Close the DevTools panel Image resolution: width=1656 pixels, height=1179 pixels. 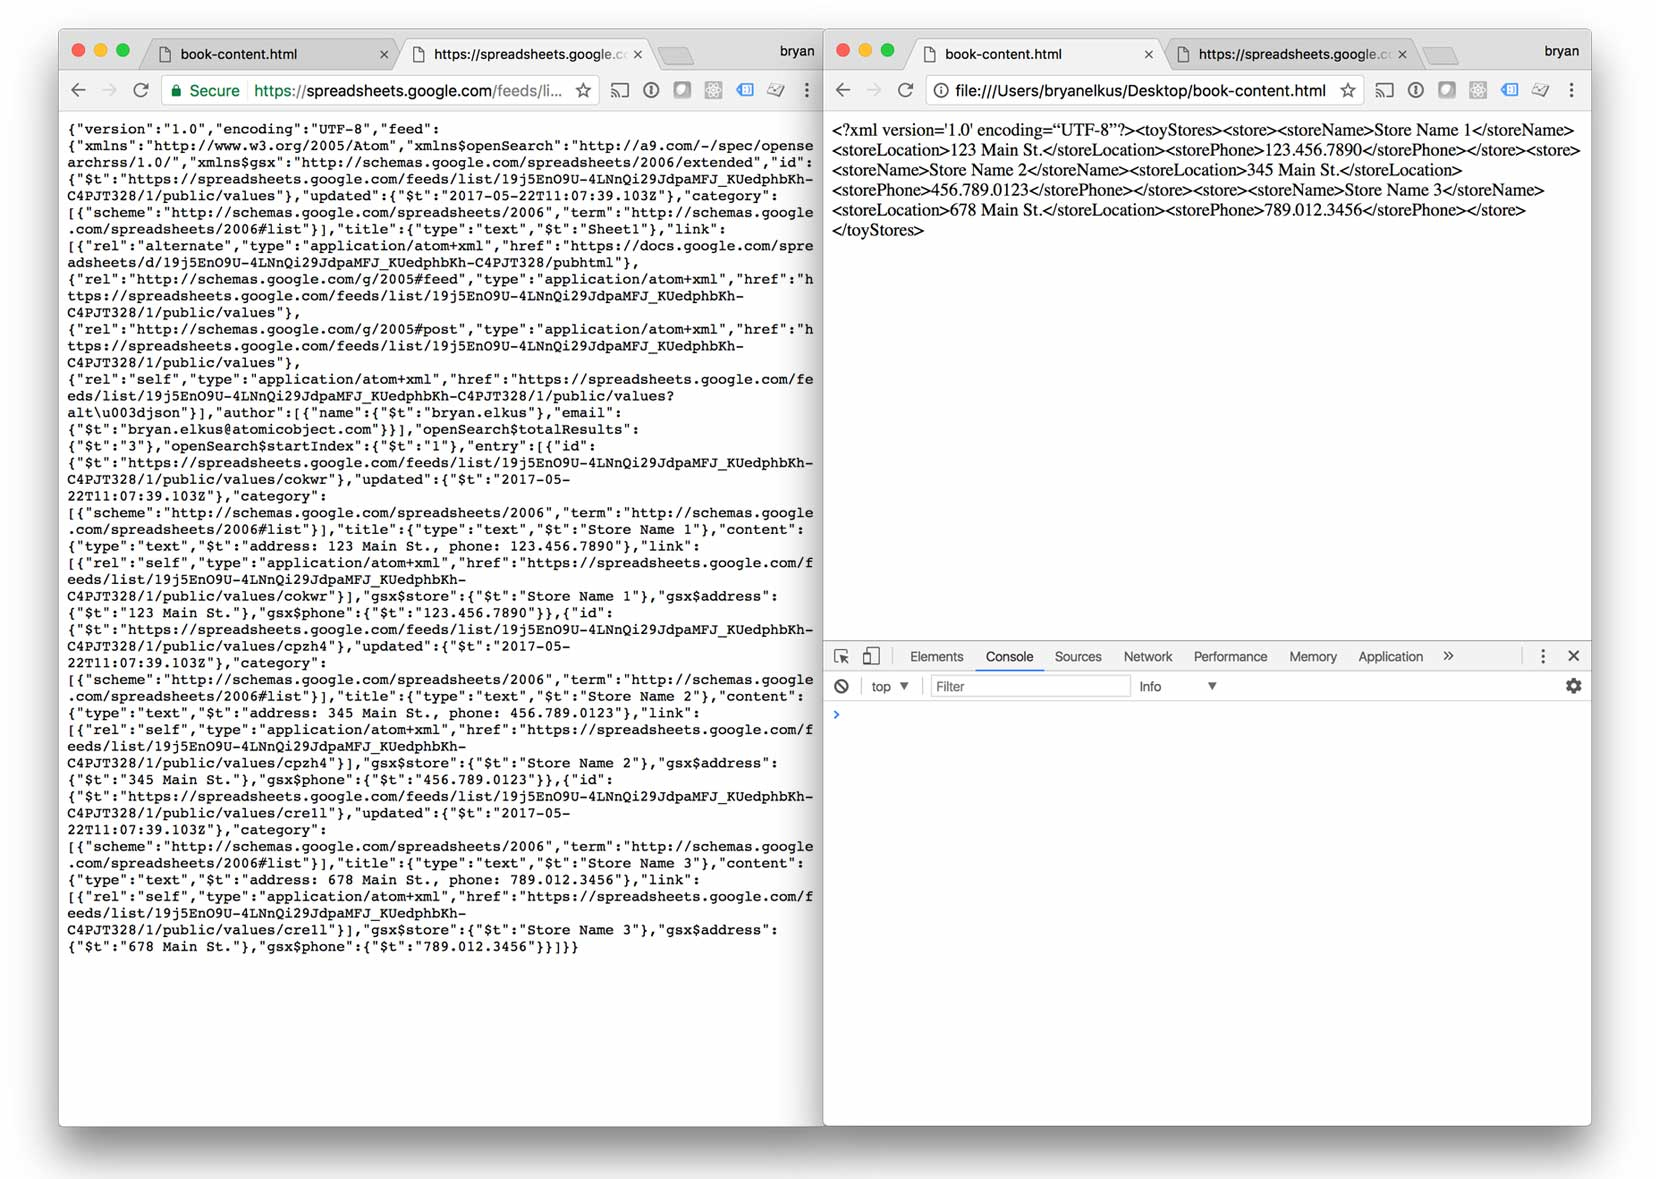click(x=1573, y=656)
